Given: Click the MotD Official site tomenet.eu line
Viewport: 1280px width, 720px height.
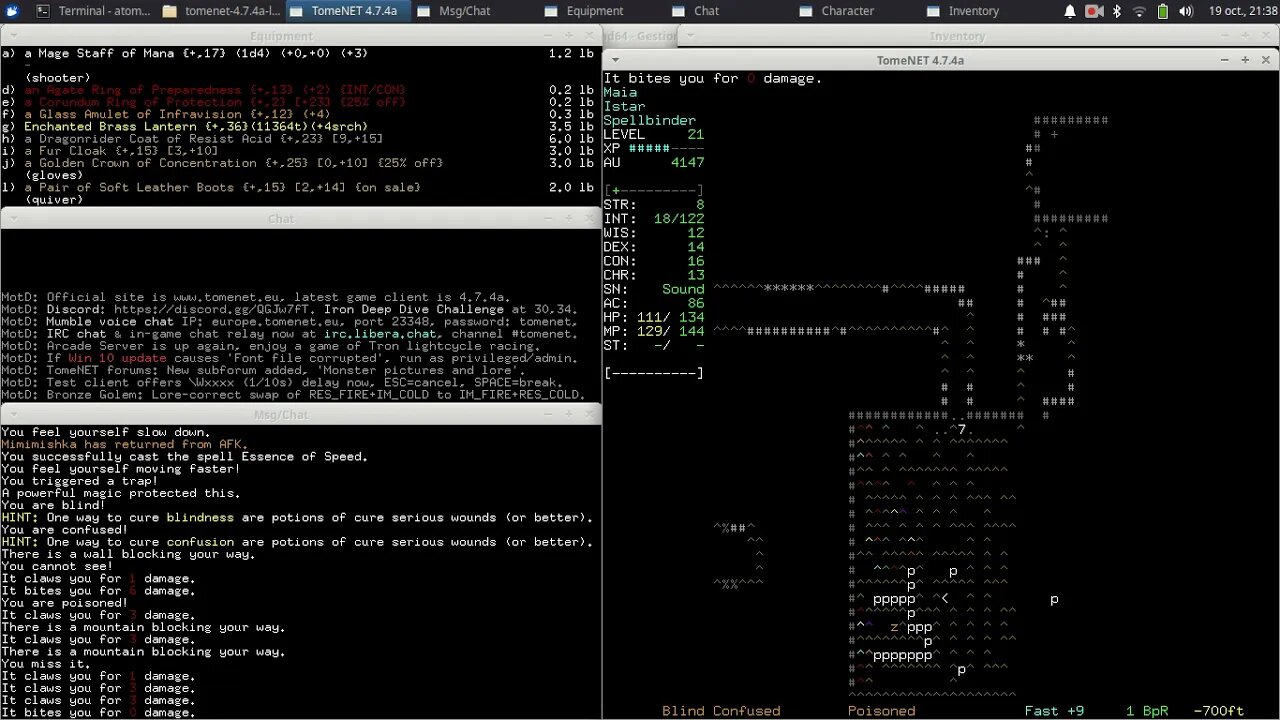Looking at the screenshot, I should (256, 297).
